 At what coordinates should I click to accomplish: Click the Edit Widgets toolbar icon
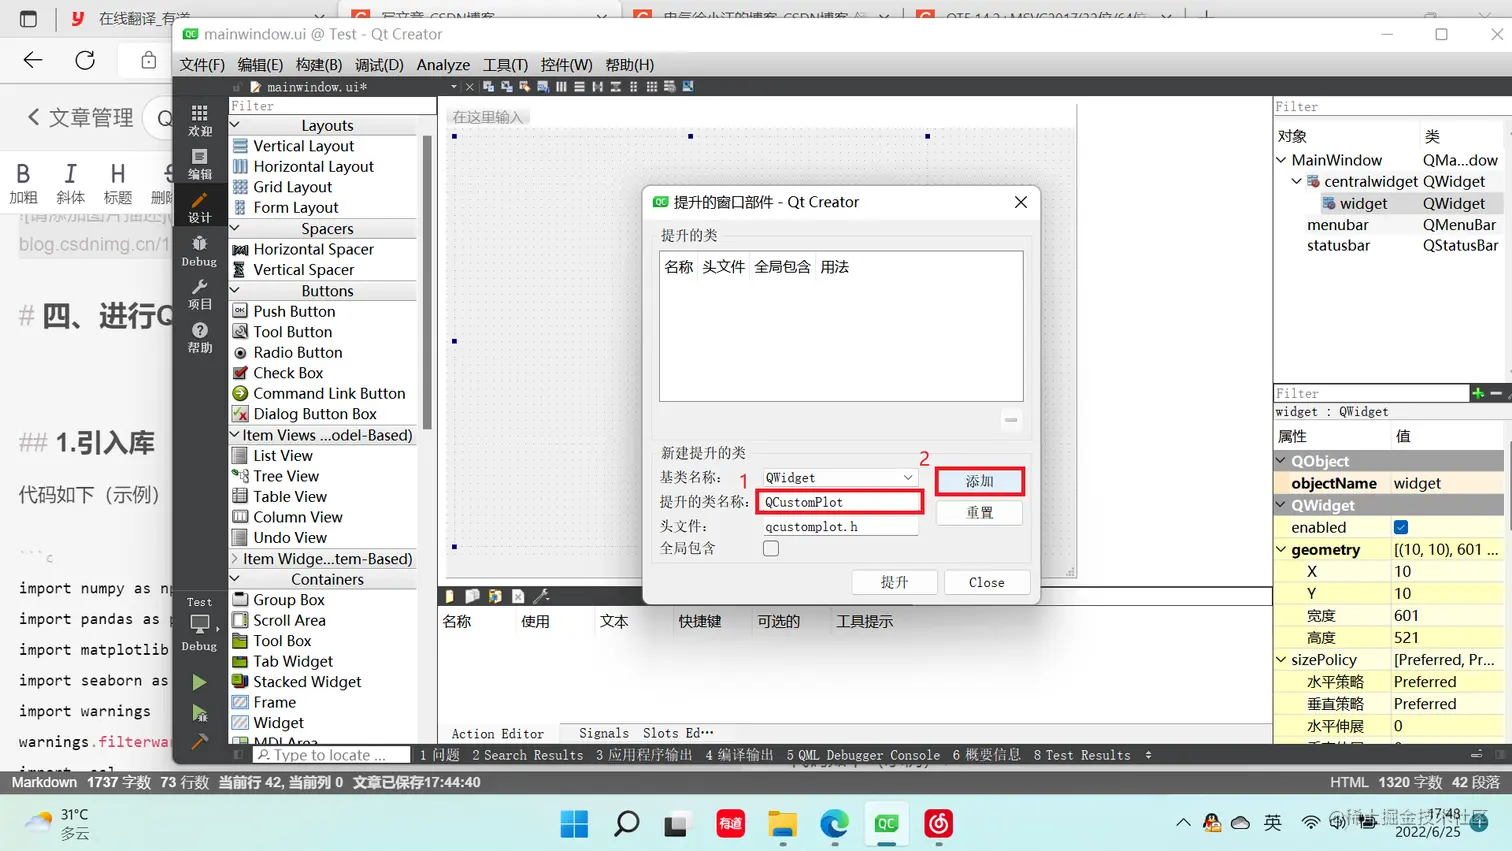coord(488,87)
